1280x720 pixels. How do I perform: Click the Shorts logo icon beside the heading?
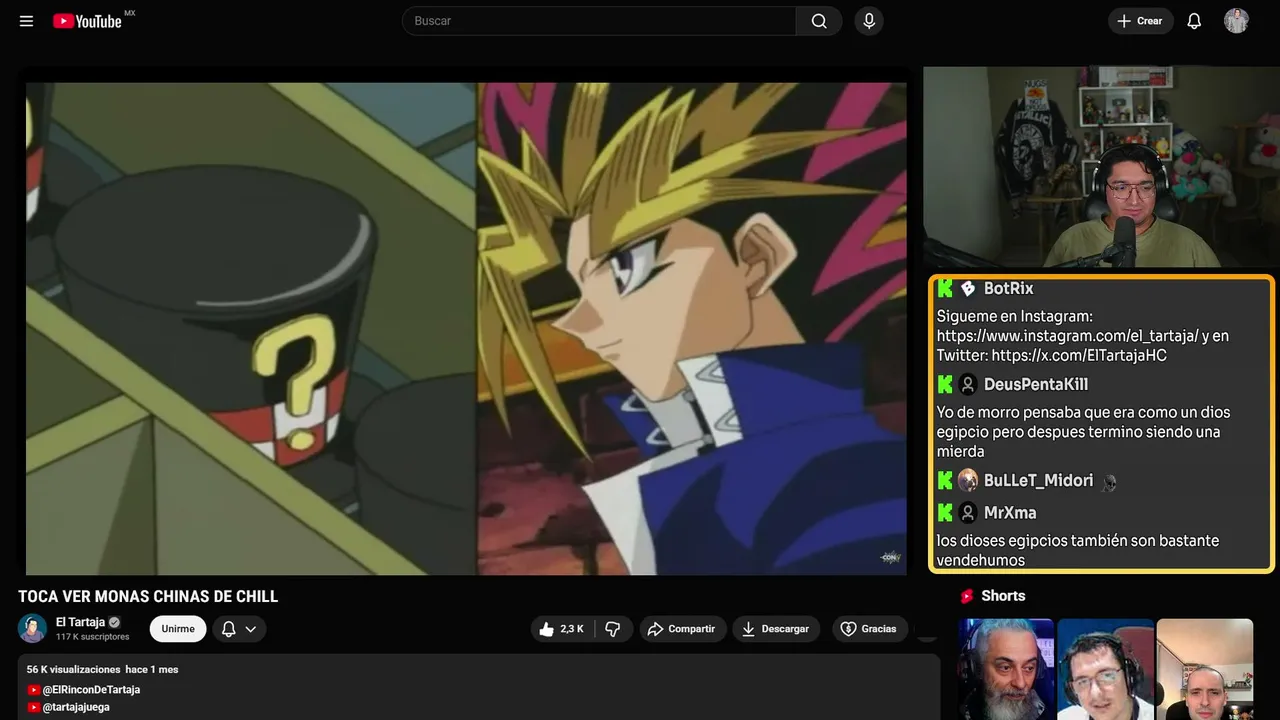(967, 596)
